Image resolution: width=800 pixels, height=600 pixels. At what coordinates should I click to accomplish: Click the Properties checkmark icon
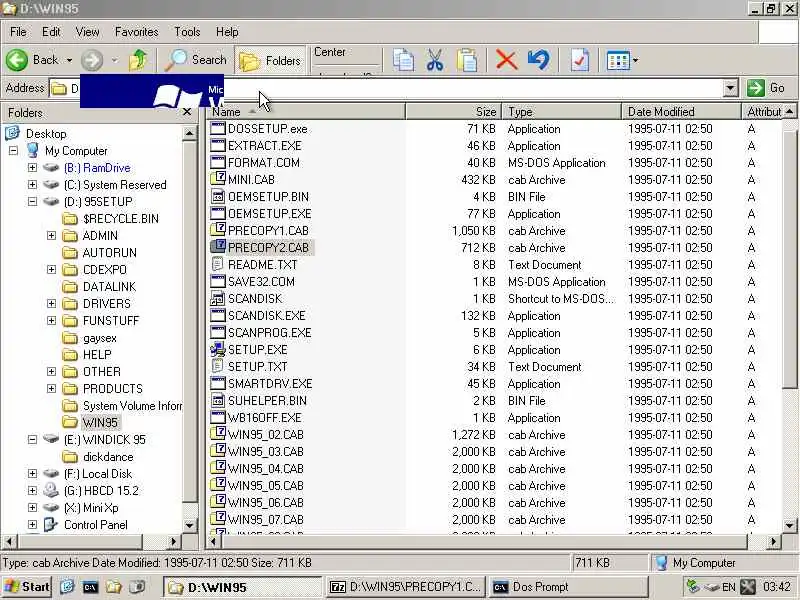[580, 60]
